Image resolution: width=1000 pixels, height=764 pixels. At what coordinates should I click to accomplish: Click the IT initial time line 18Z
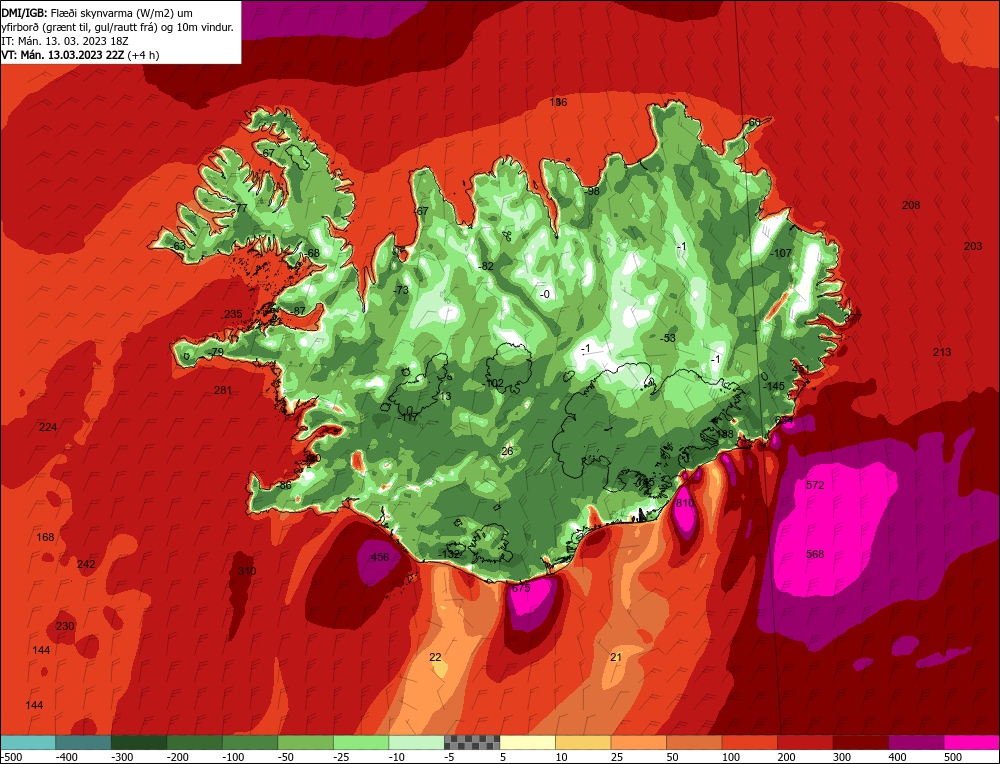(x=65, y=41)
